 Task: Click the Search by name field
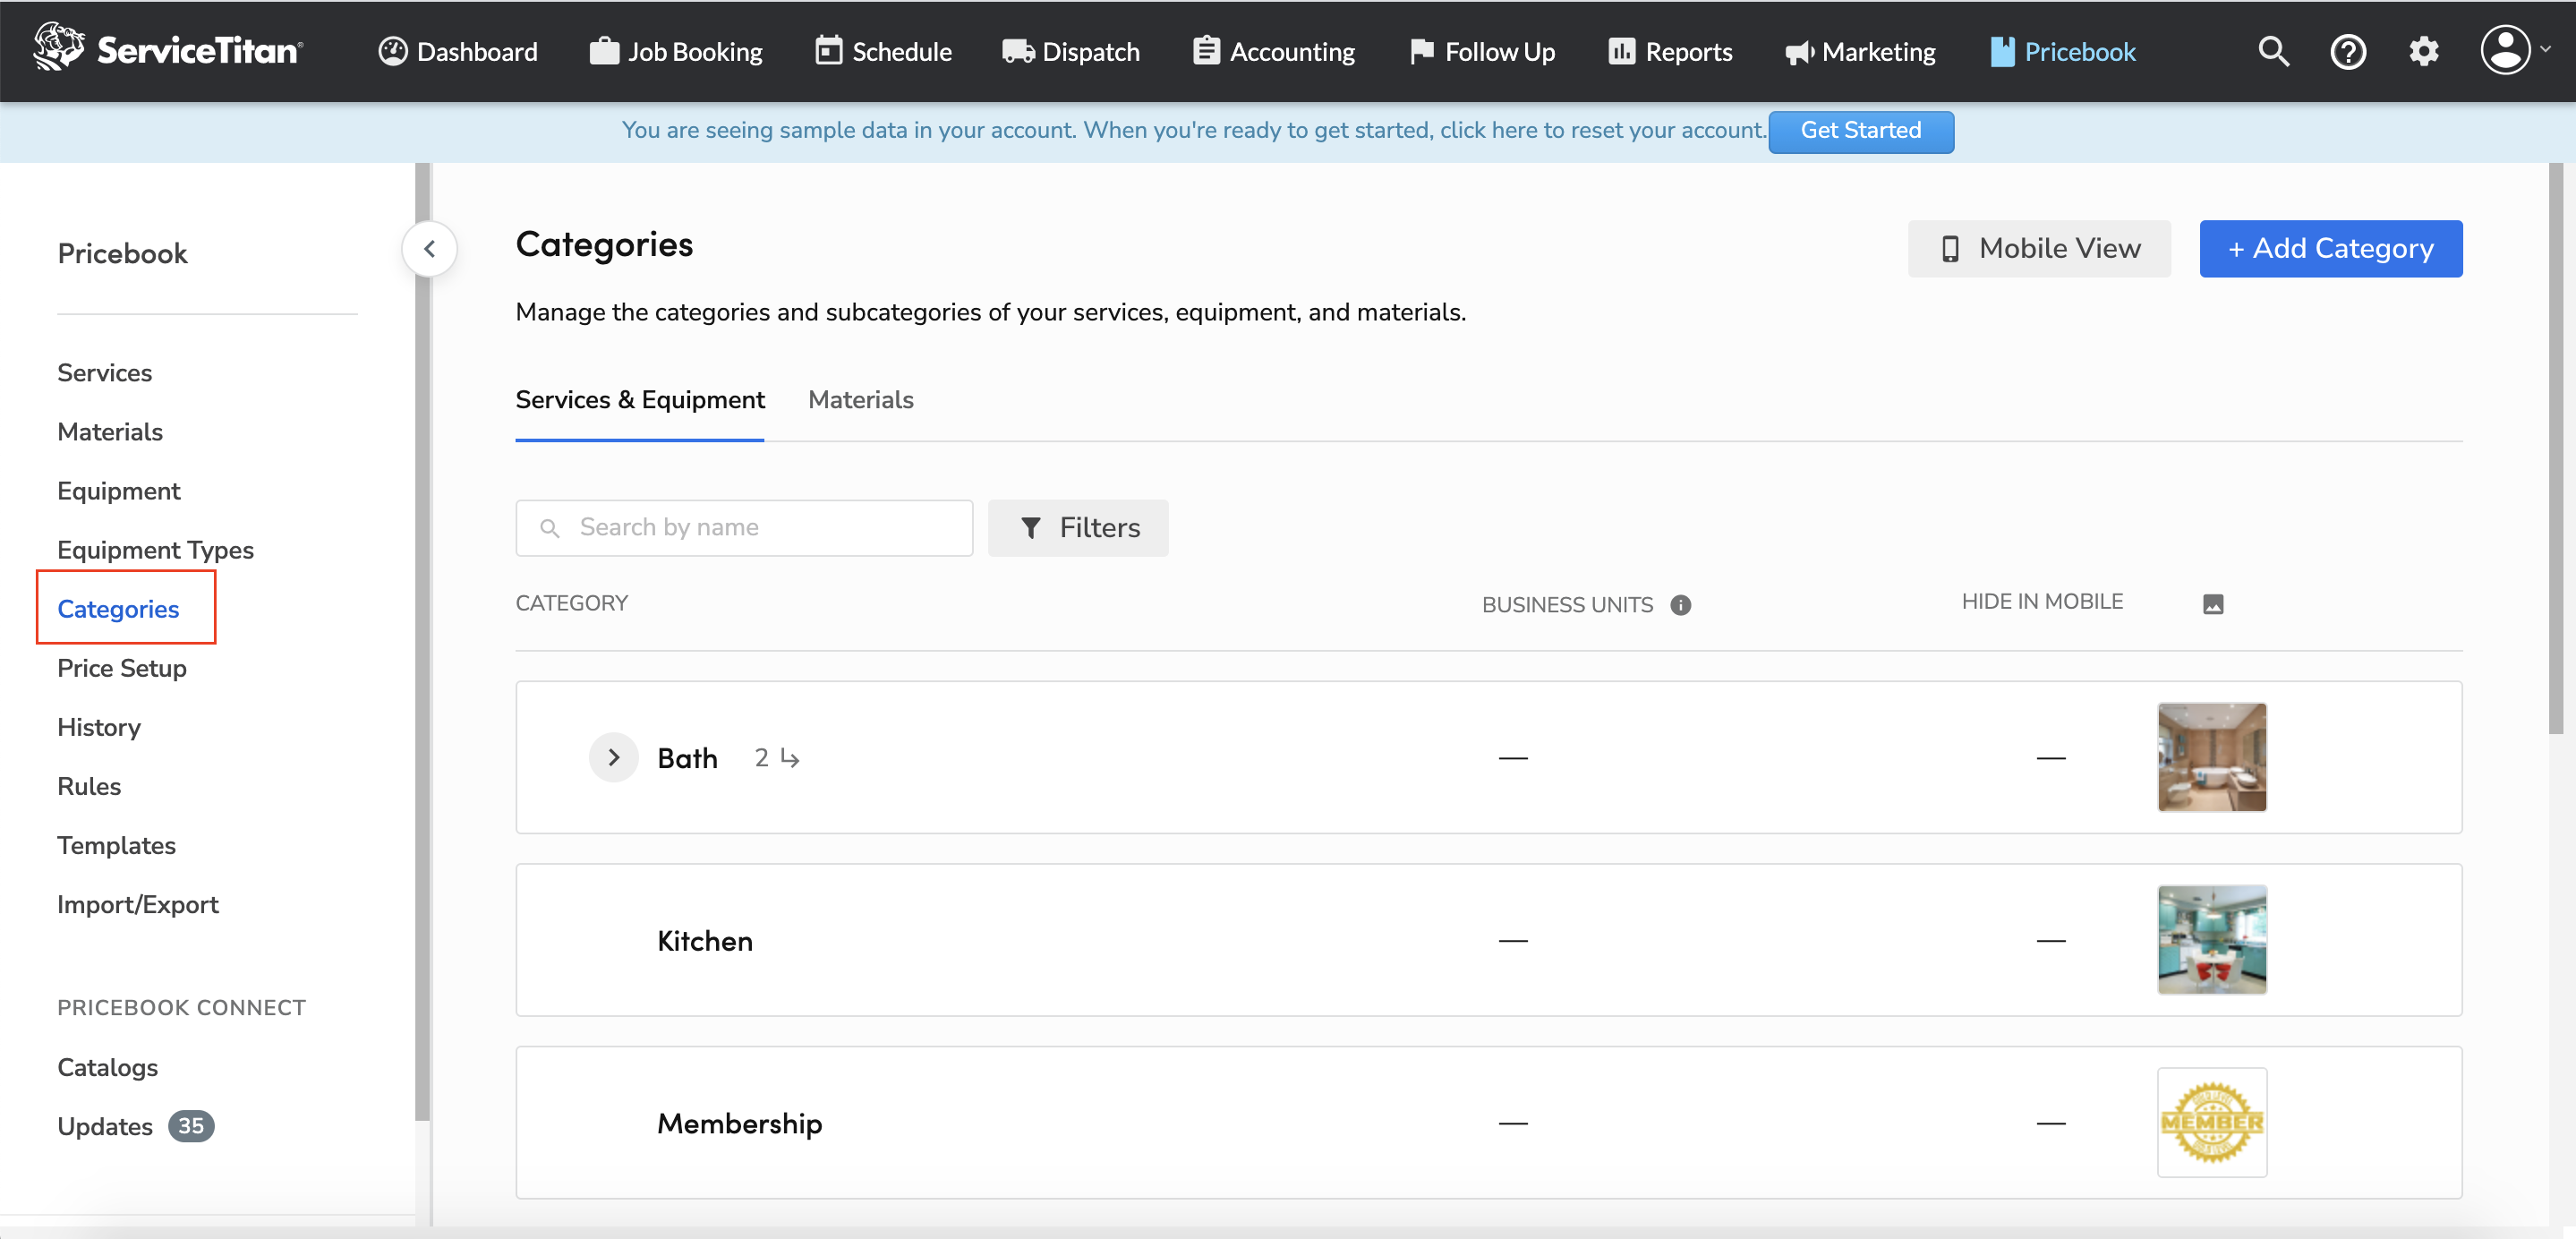[x=744, y=527]
